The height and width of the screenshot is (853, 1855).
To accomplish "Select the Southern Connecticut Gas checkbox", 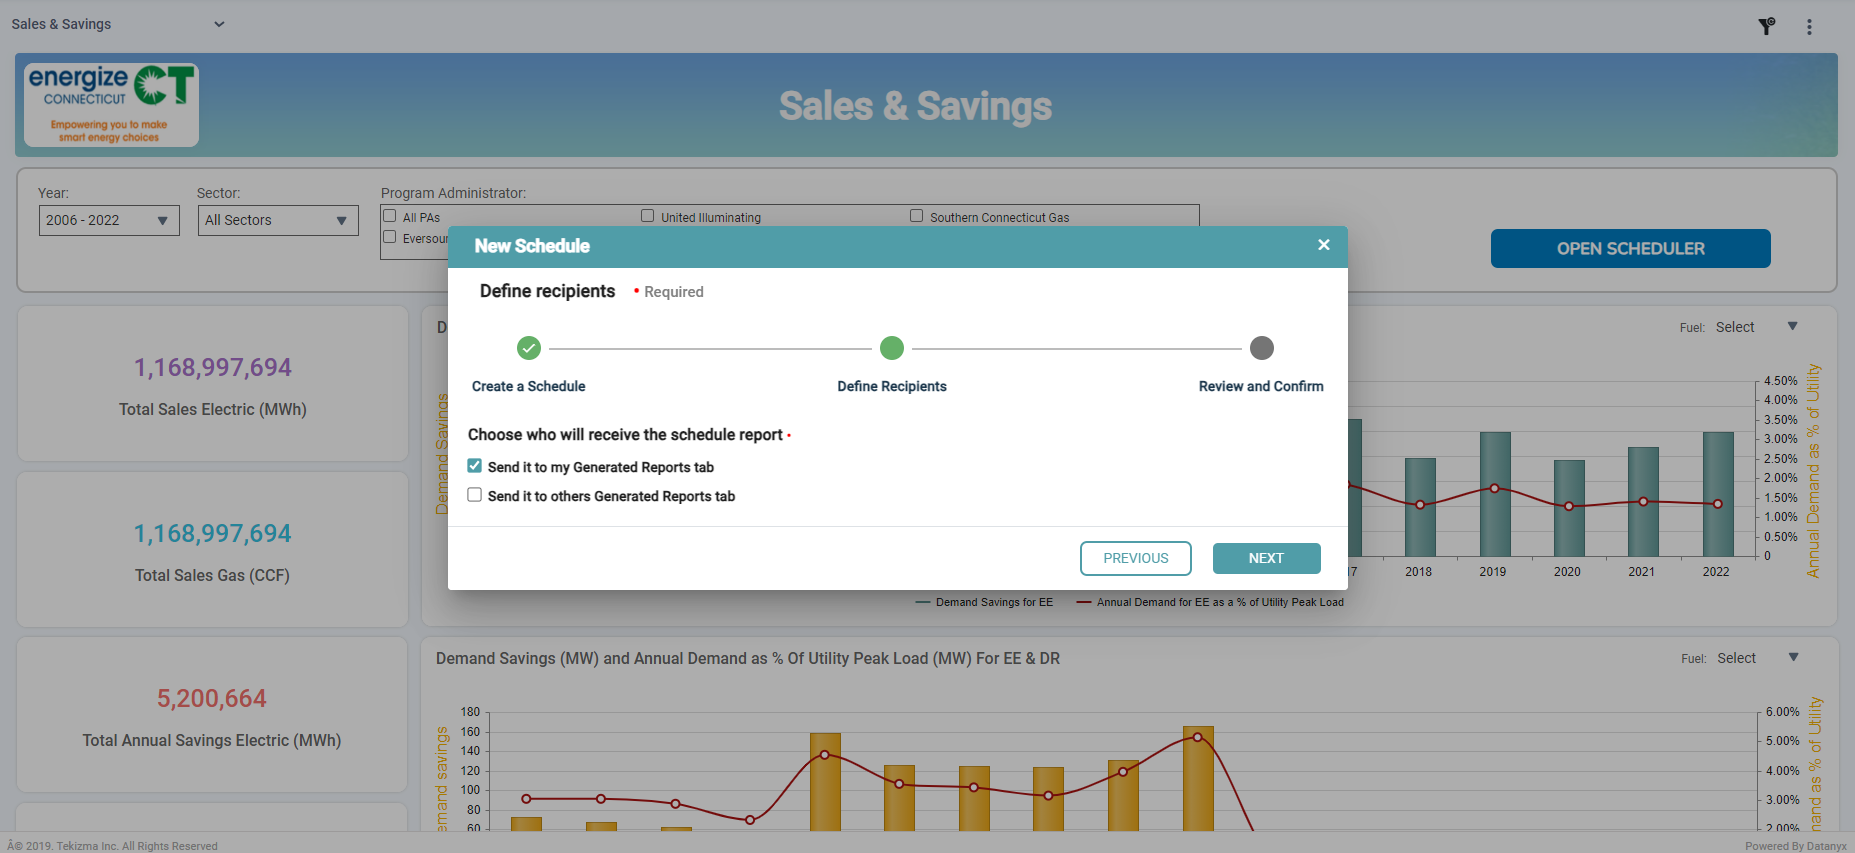I will point(916,216).
